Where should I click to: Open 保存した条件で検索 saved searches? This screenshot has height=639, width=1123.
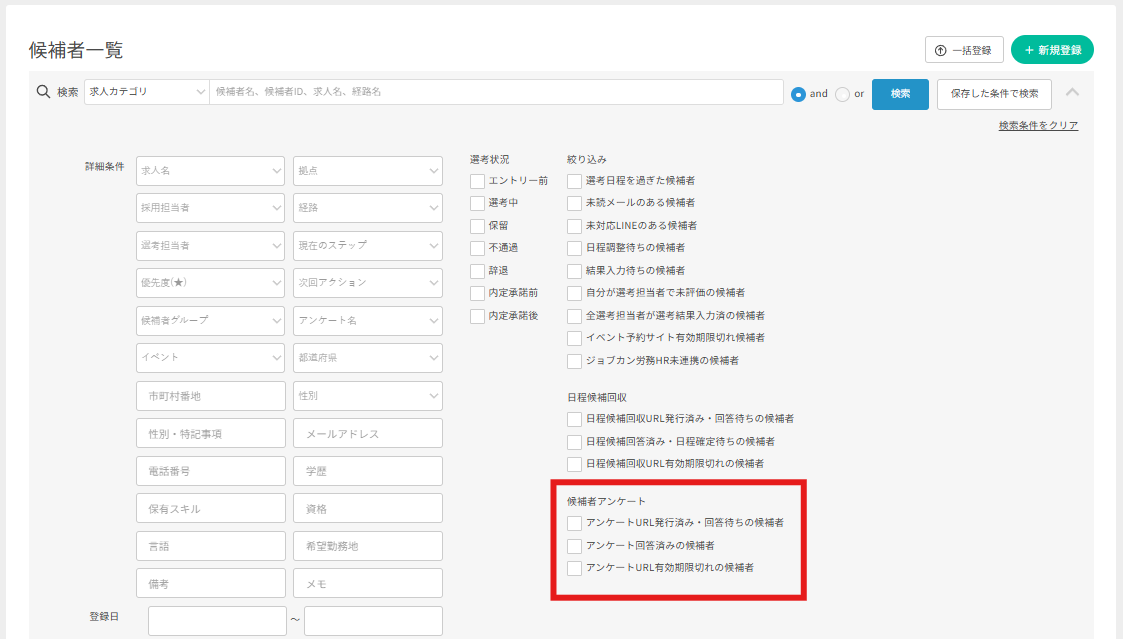(x=993, y=93)
